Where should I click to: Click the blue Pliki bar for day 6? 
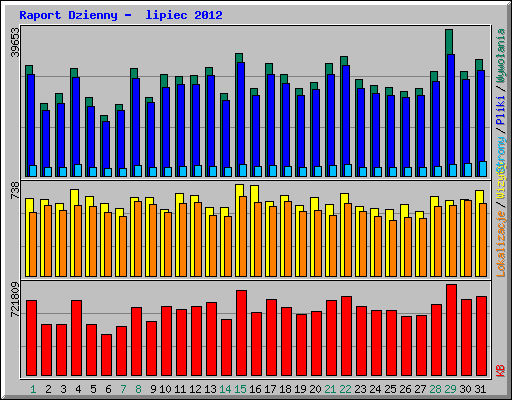106,145
